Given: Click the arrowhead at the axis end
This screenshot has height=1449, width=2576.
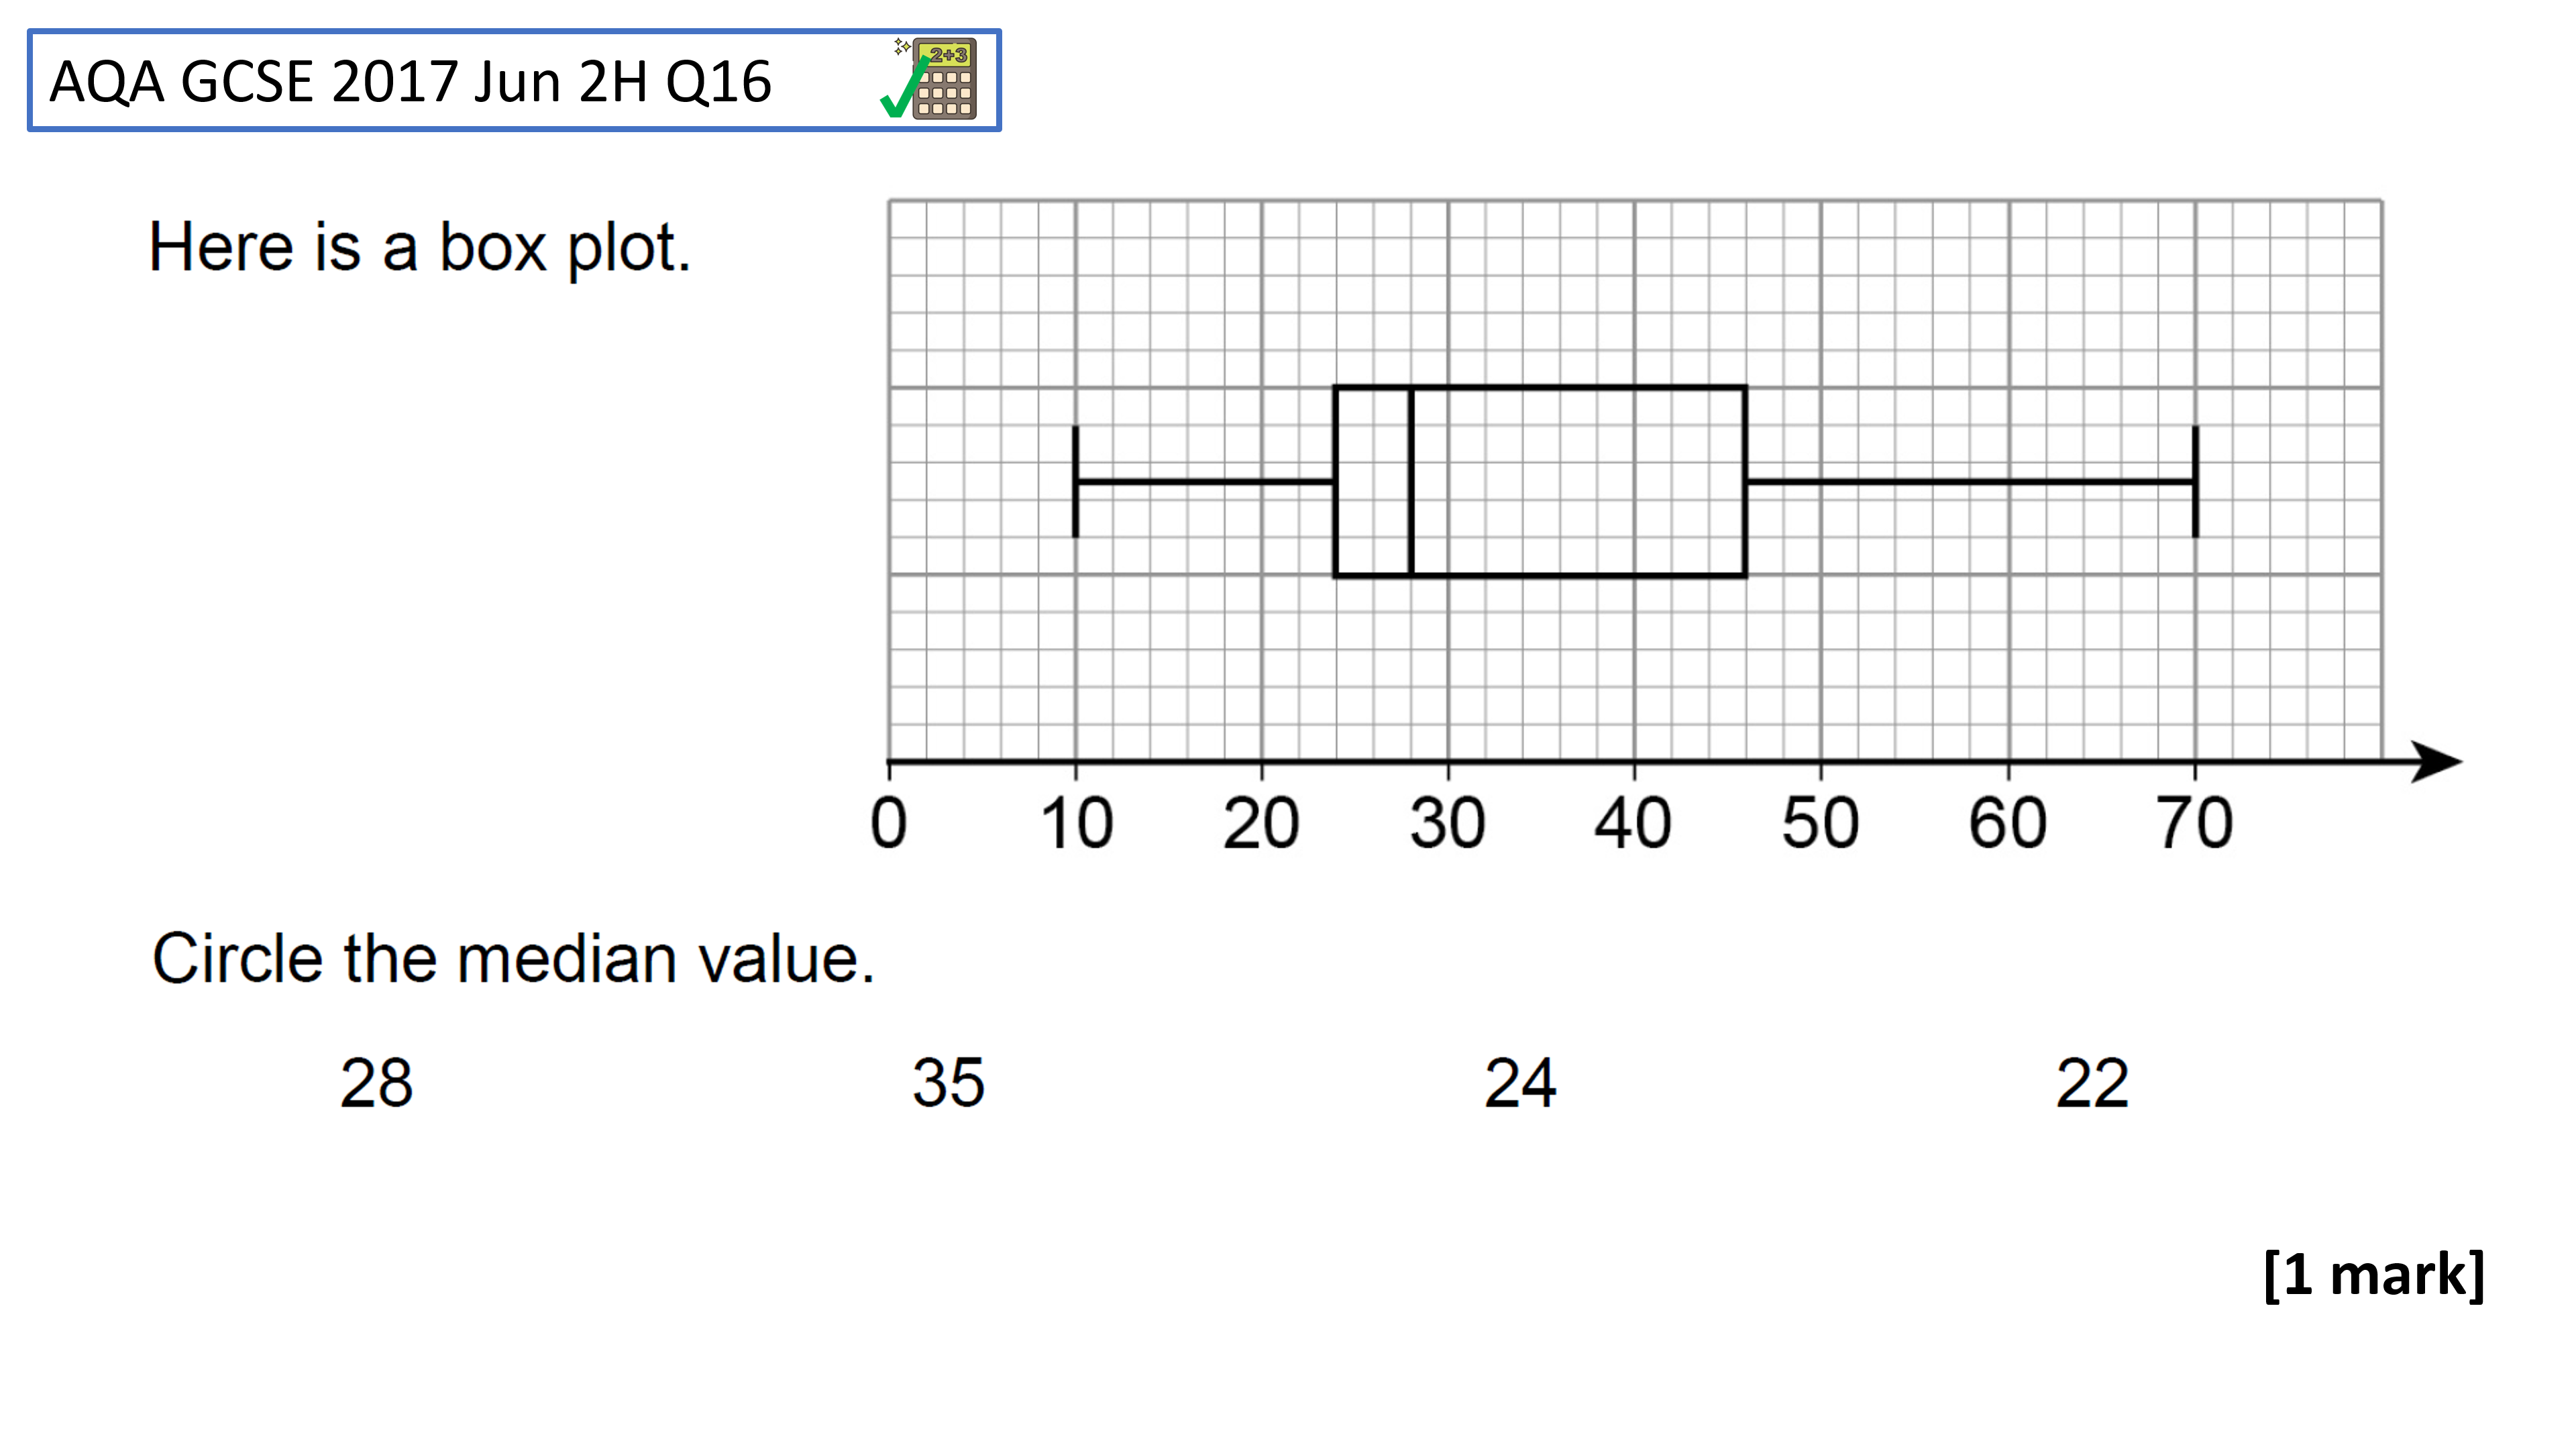Looking at the screenshot, I should tap(2436, 762).
